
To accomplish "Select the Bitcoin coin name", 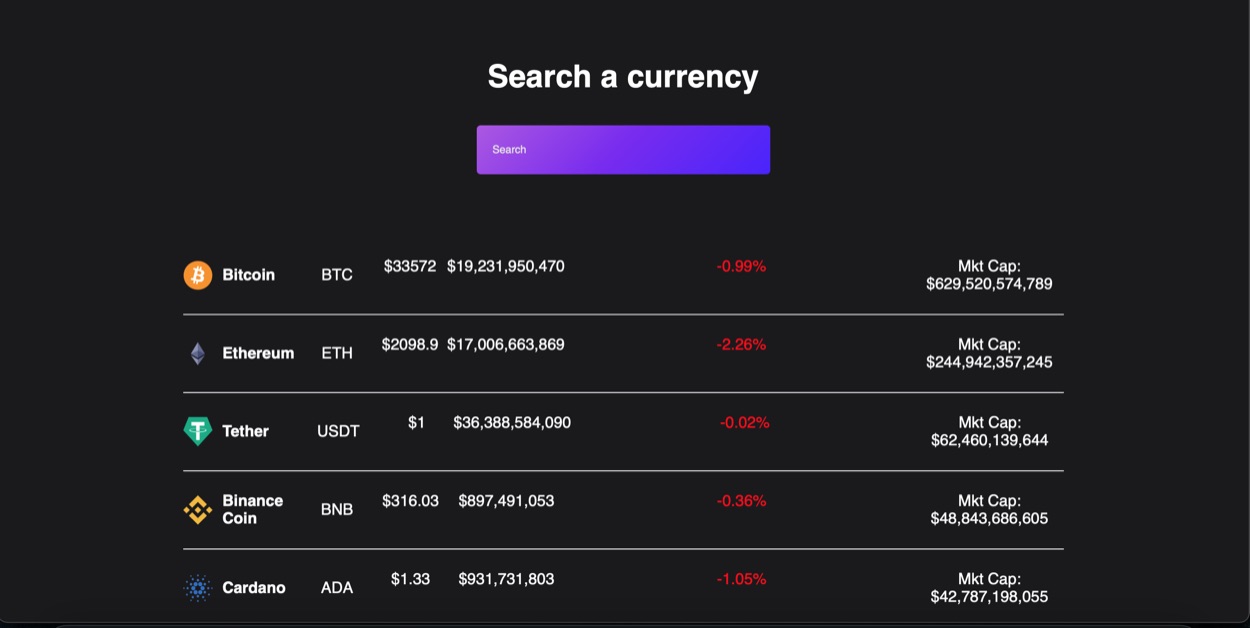I will coord(248,275).
